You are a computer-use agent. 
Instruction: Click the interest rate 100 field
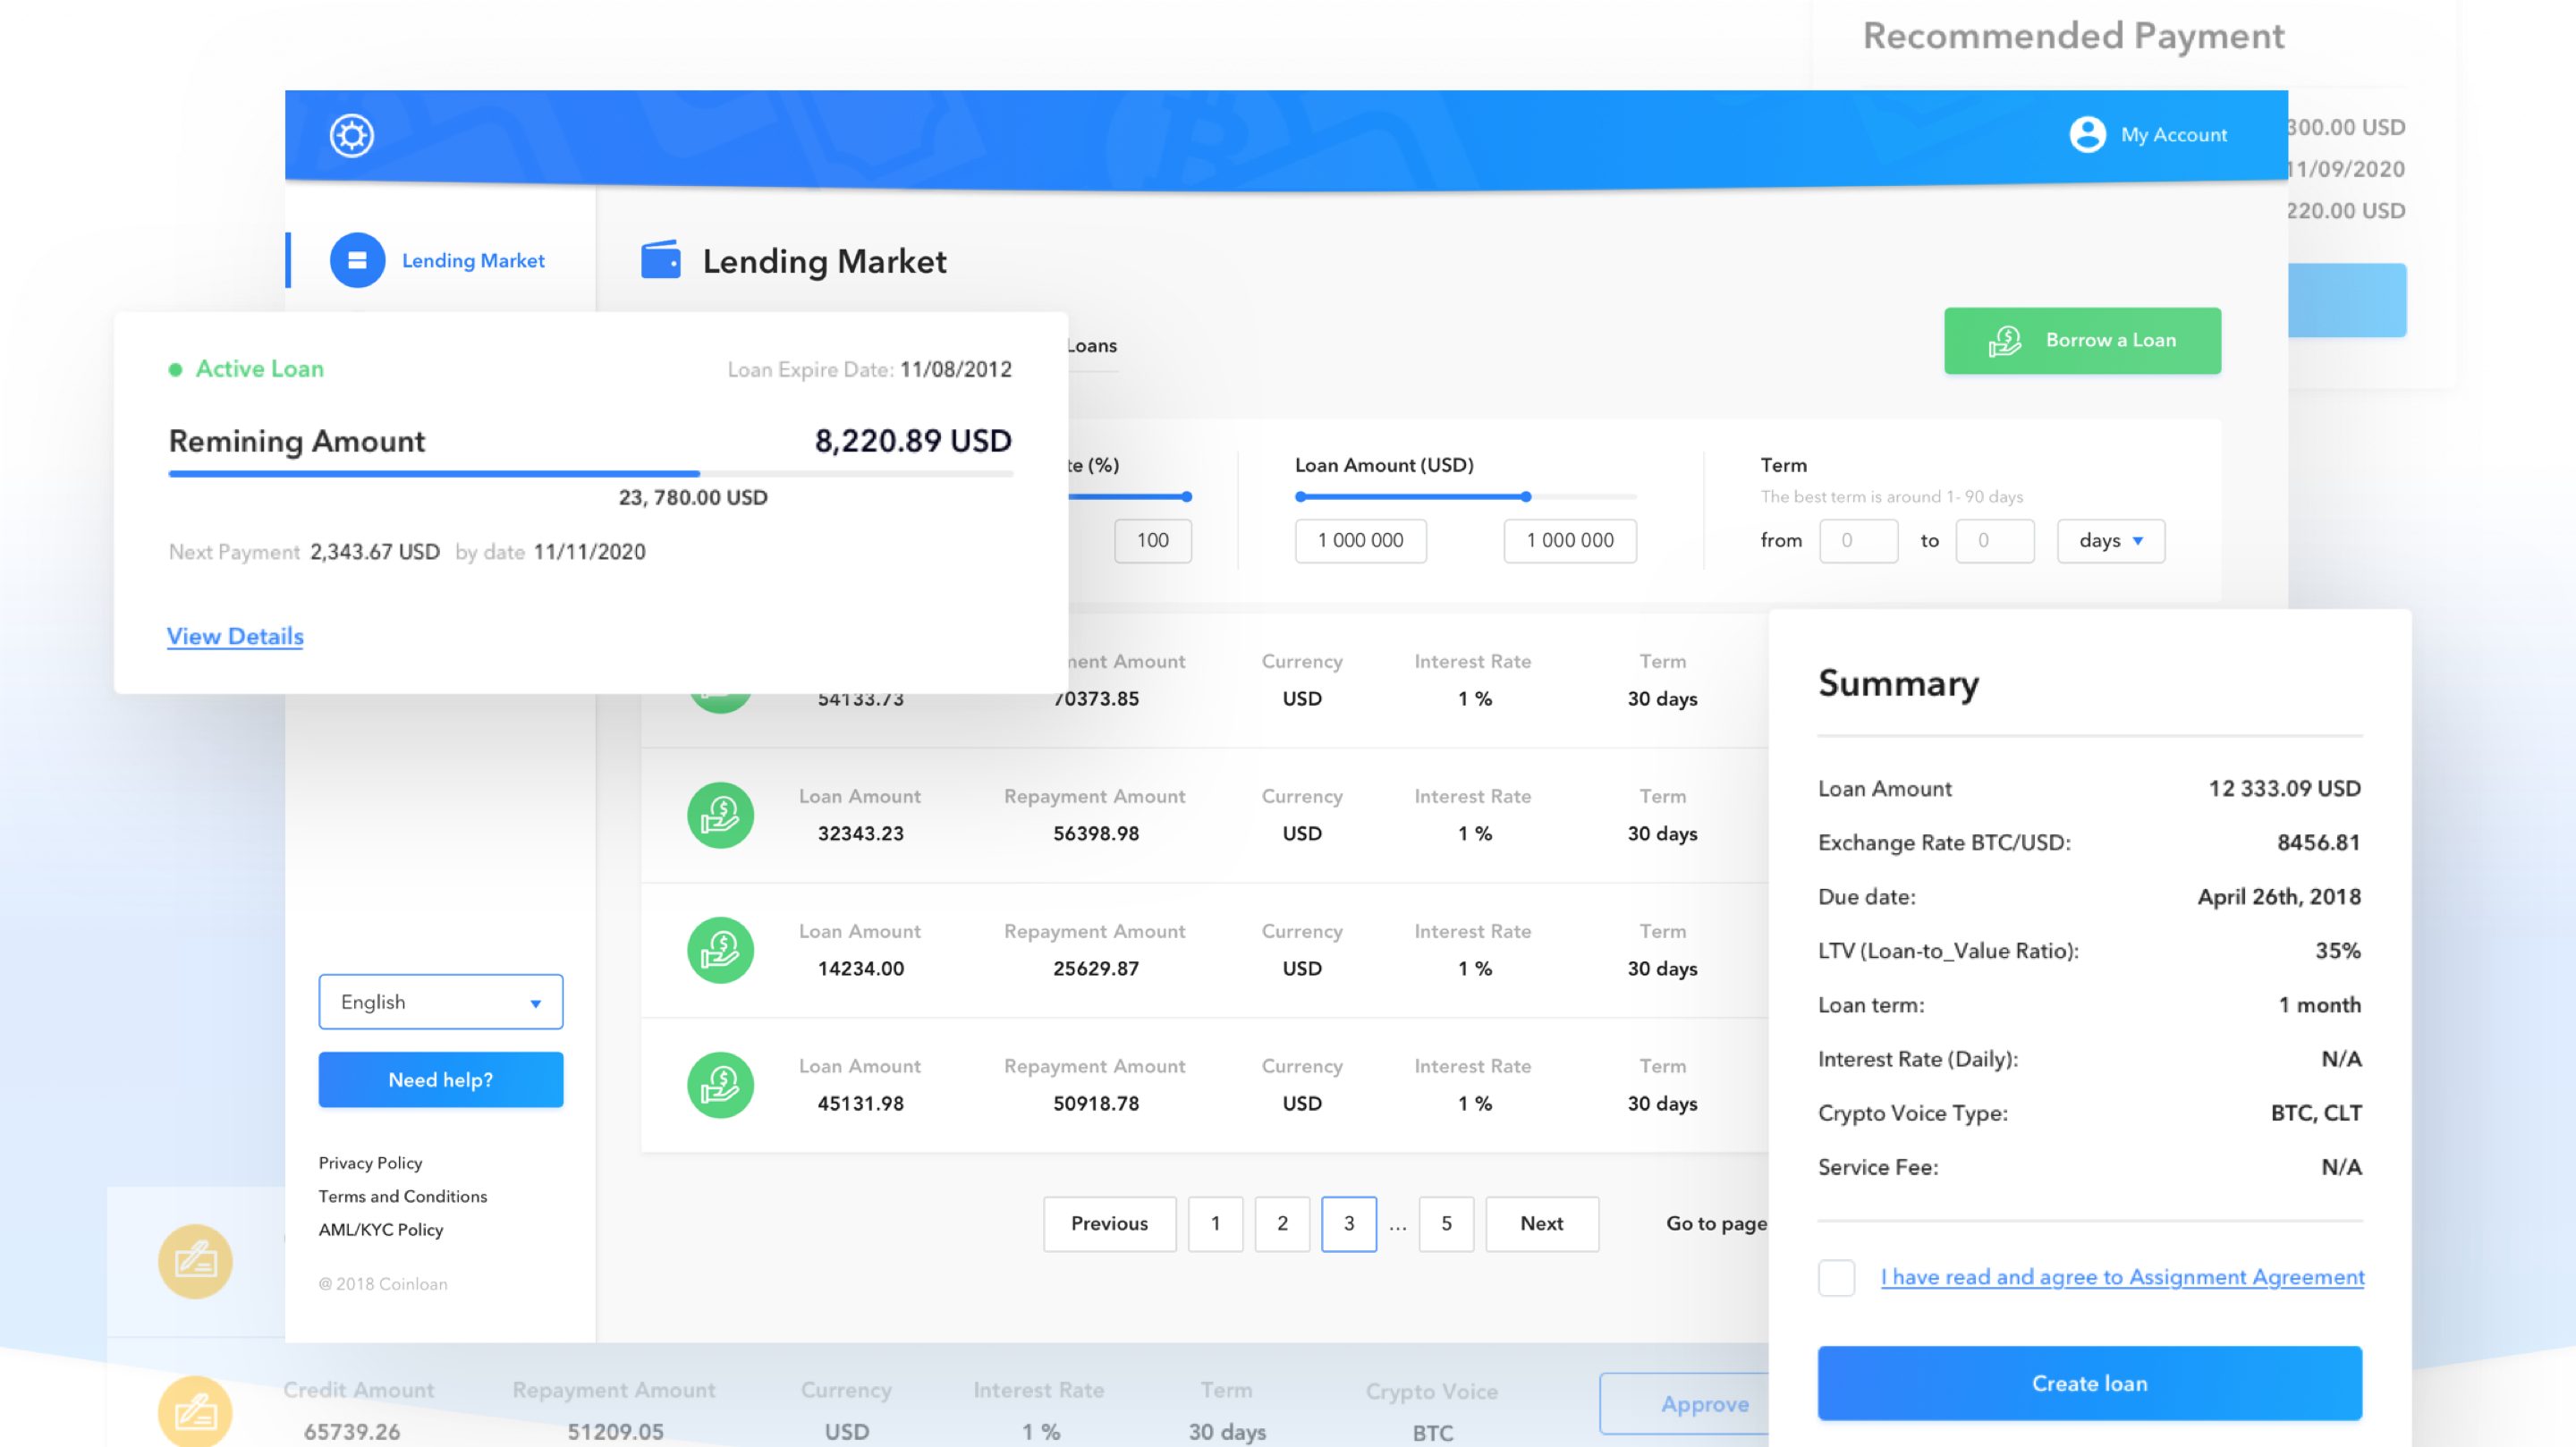(1153, 541)
